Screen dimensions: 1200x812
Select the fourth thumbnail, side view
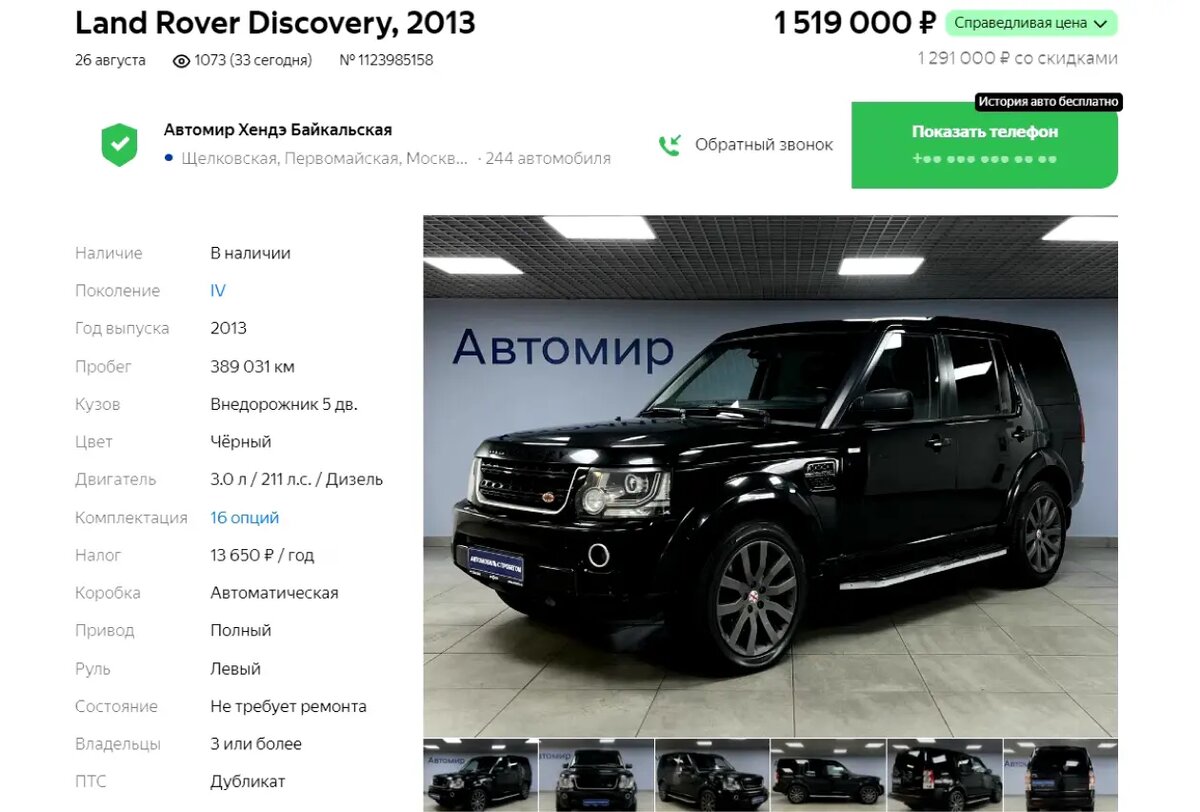click(828, 776)
